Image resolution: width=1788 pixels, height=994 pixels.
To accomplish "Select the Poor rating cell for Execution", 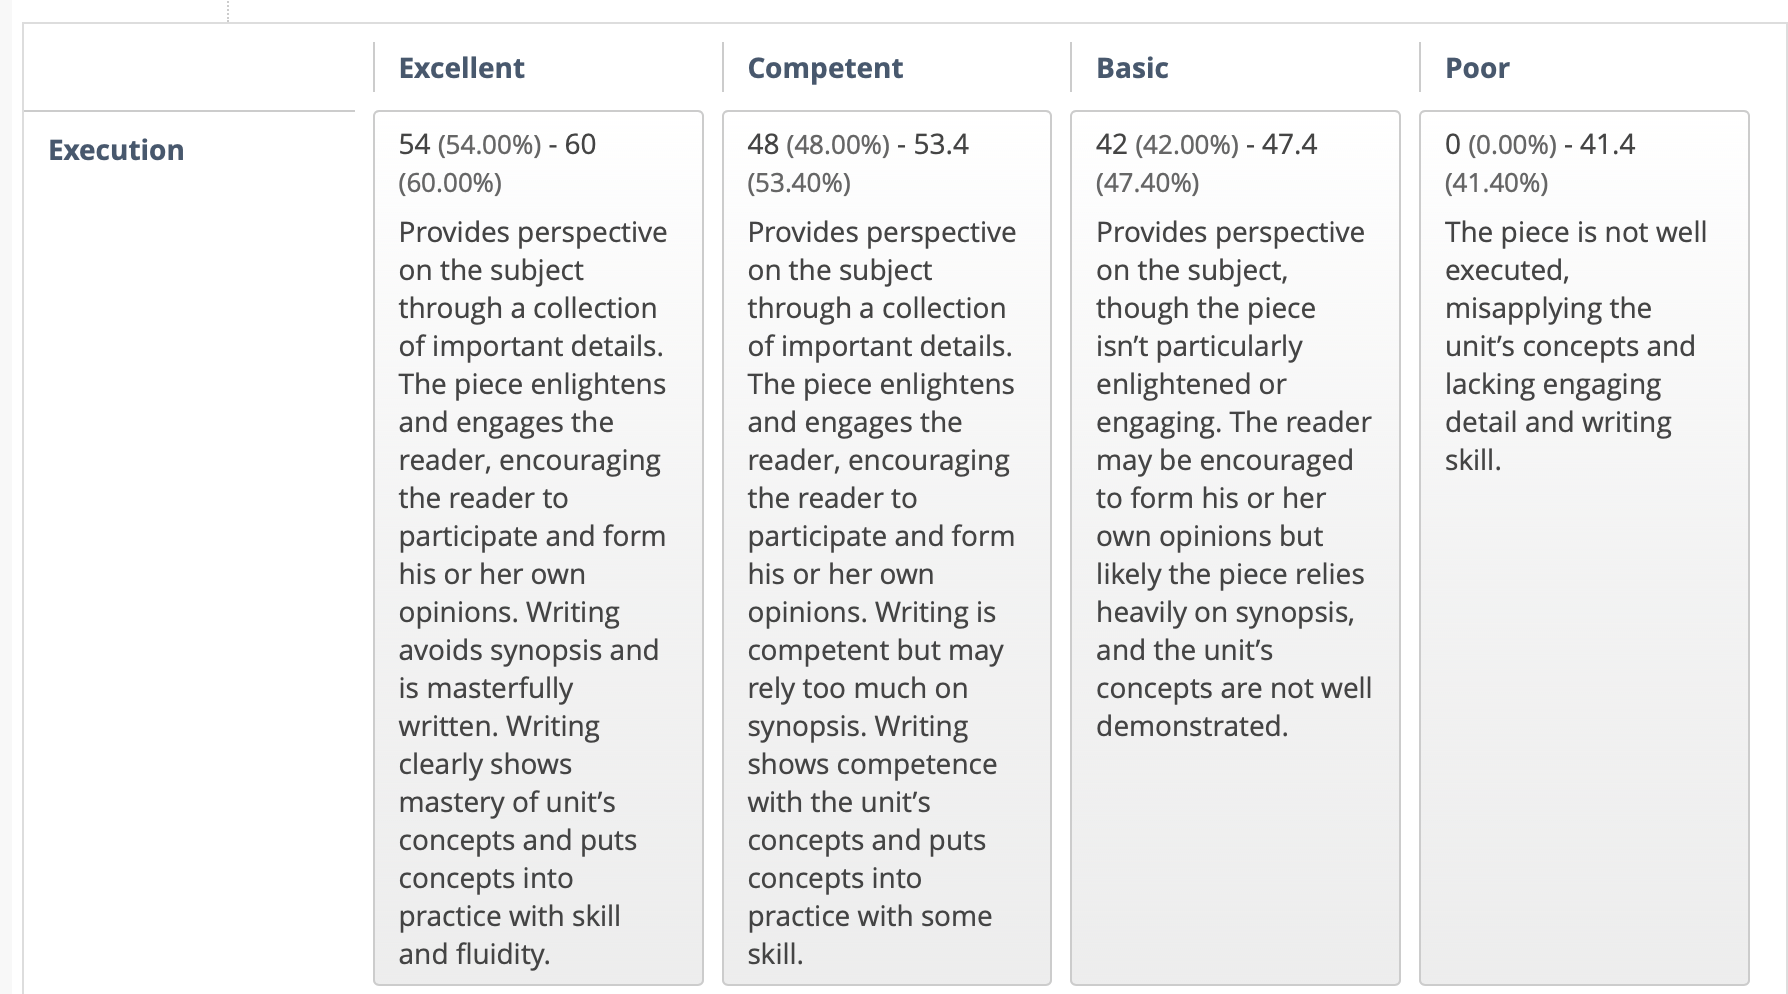I will coord(1584,548).
